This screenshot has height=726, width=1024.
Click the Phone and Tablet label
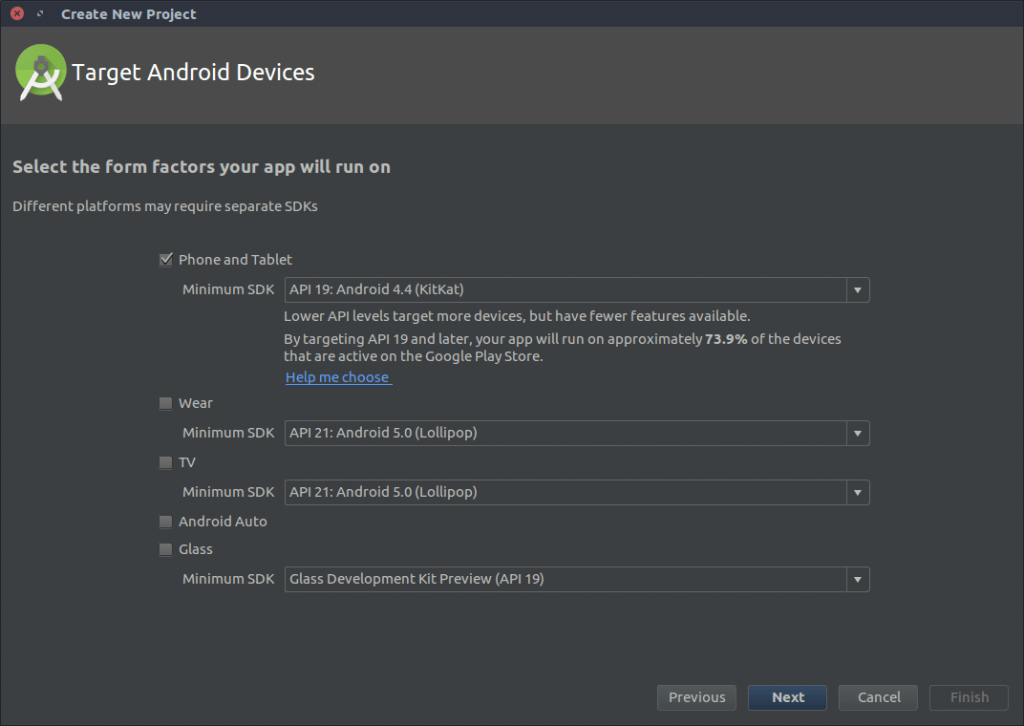click(235, 260)
